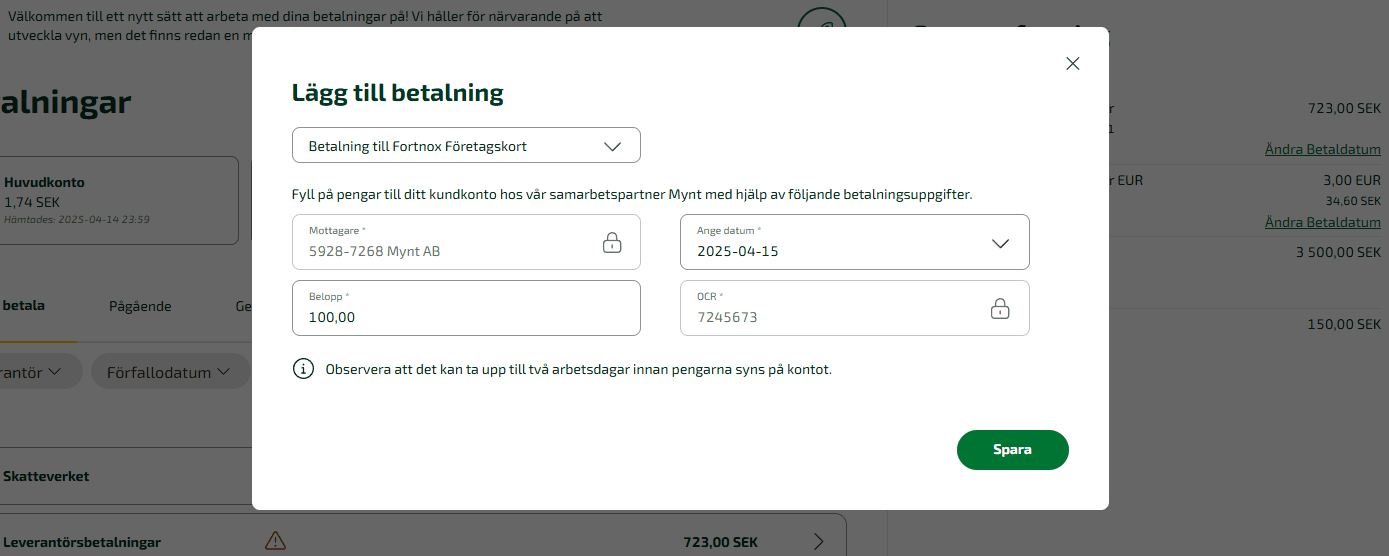
Task: Open Leverantörsbetalningar row with right chevron
Action: point(819,541)
